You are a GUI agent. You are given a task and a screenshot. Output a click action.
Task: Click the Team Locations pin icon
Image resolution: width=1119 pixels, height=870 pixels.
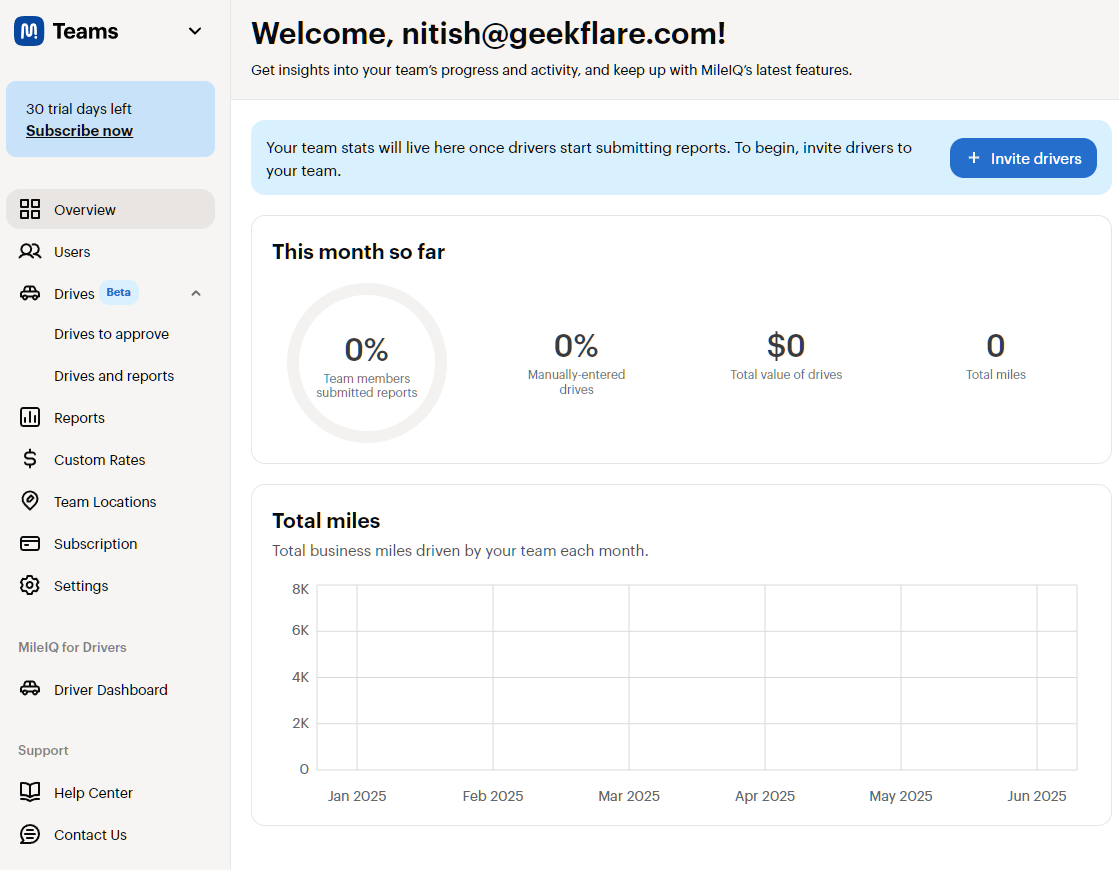pos(30,501)
